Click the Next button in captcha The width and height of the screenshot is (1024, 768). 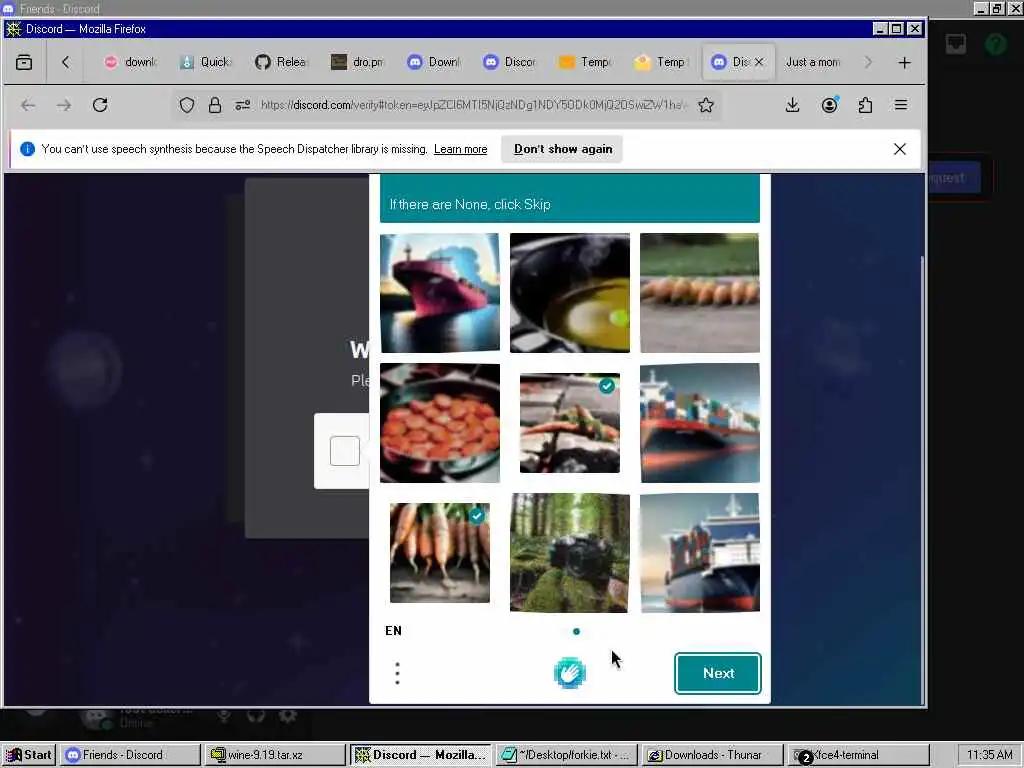[718, 673]
